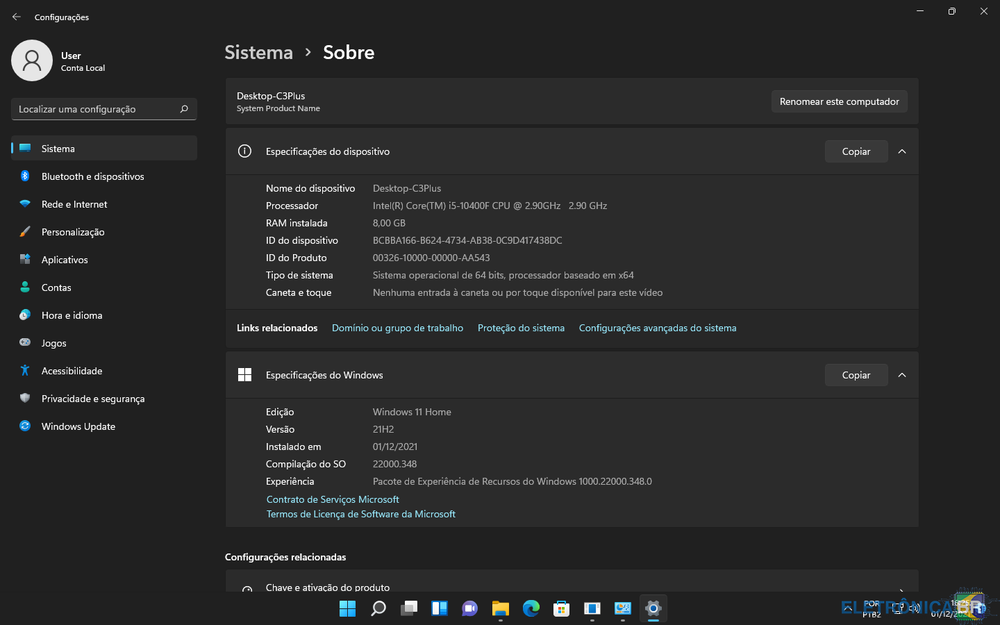Click Renomear este computador button

pyautogui.click(x=839, y=102)
